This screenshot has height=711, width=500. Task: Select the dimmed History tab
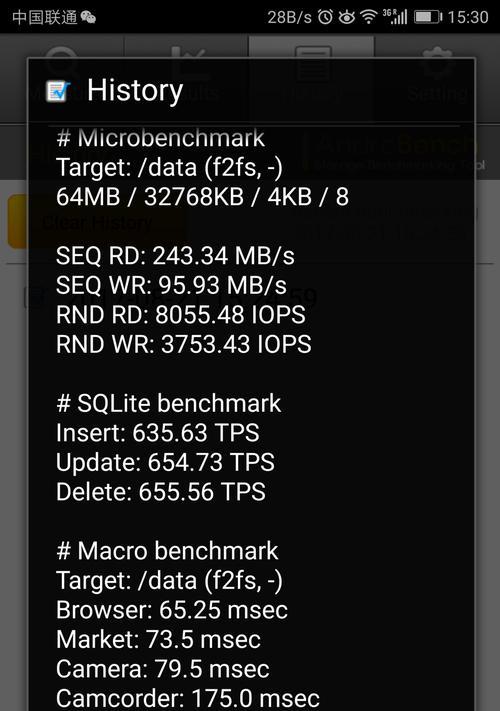coord(312,78)
